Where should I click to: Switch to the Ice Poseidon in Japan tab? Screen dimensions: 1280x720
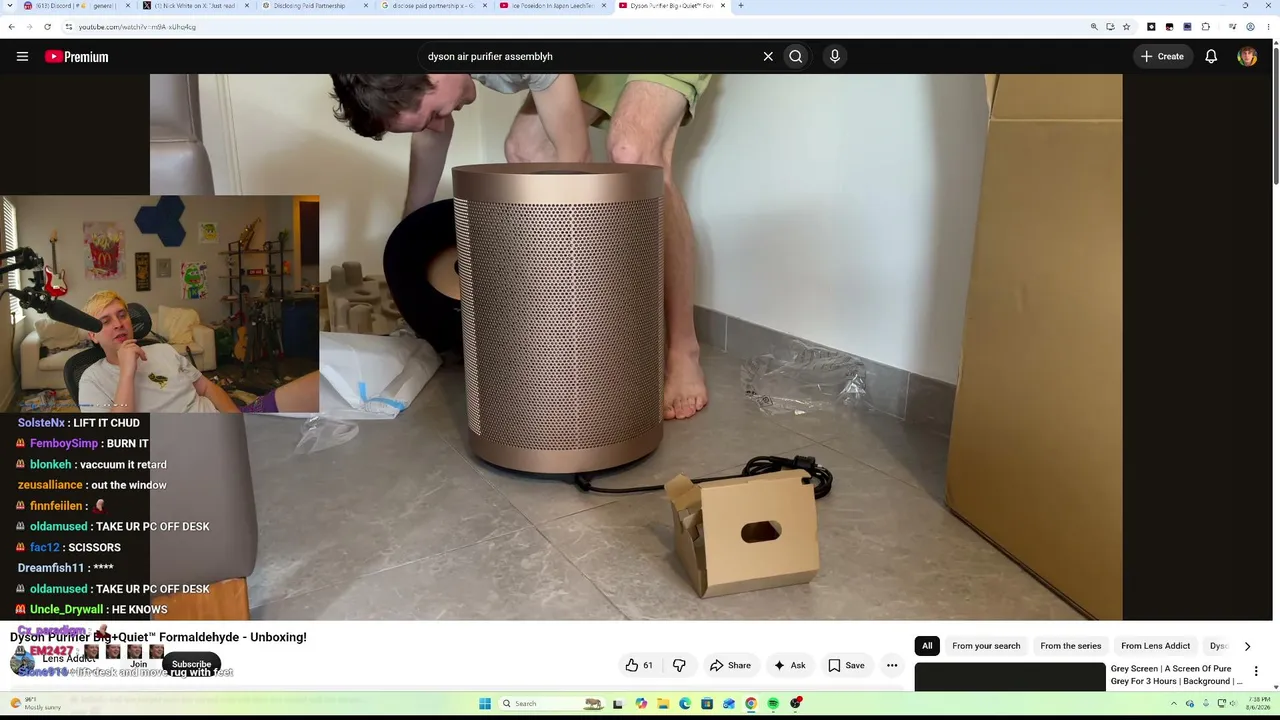point(552,6)
